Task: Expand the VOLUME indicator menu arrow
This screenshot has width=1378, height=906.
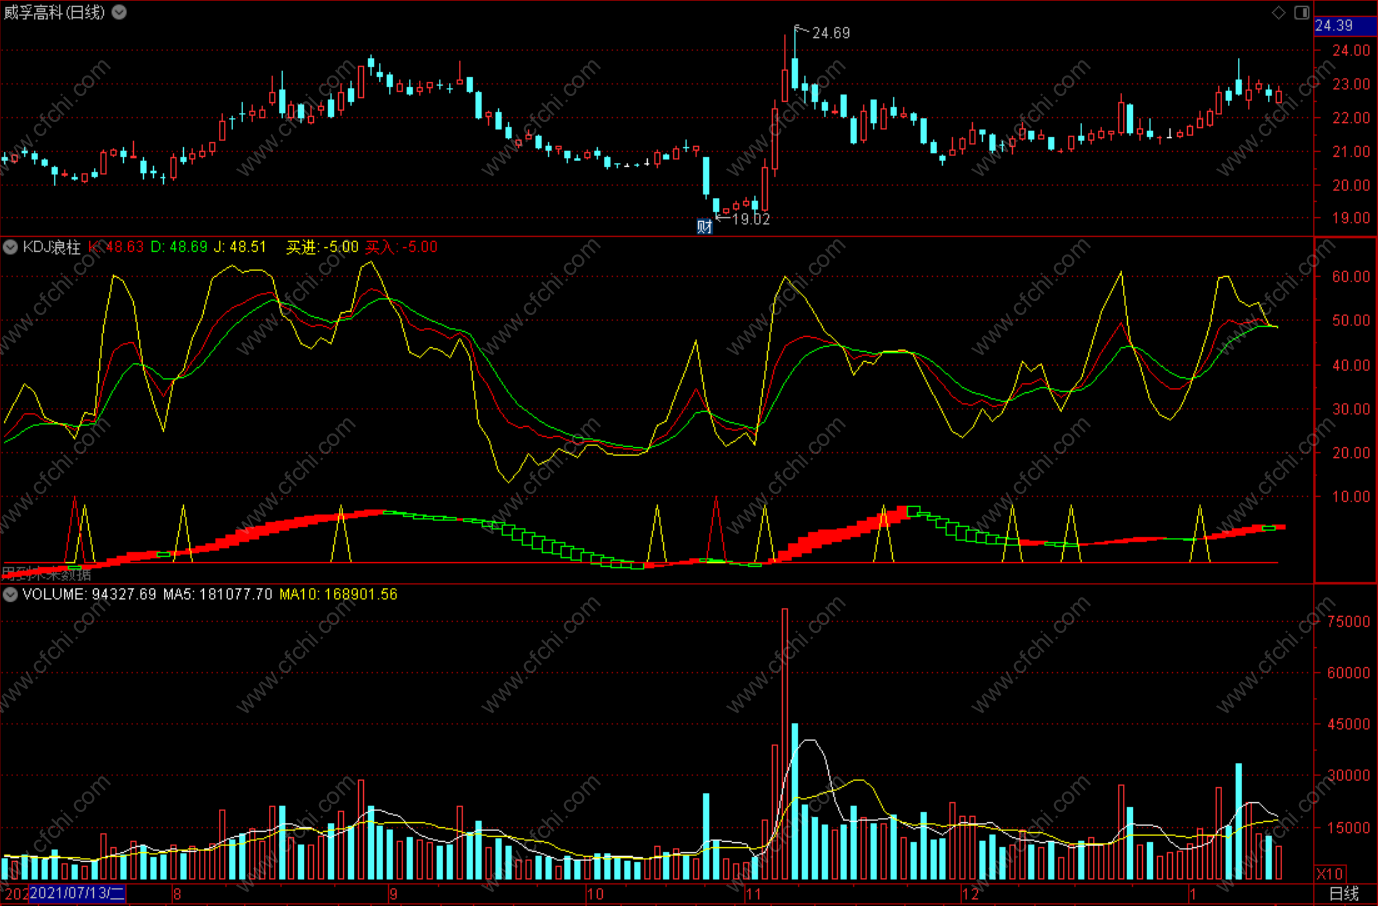Action: [10, 594]
